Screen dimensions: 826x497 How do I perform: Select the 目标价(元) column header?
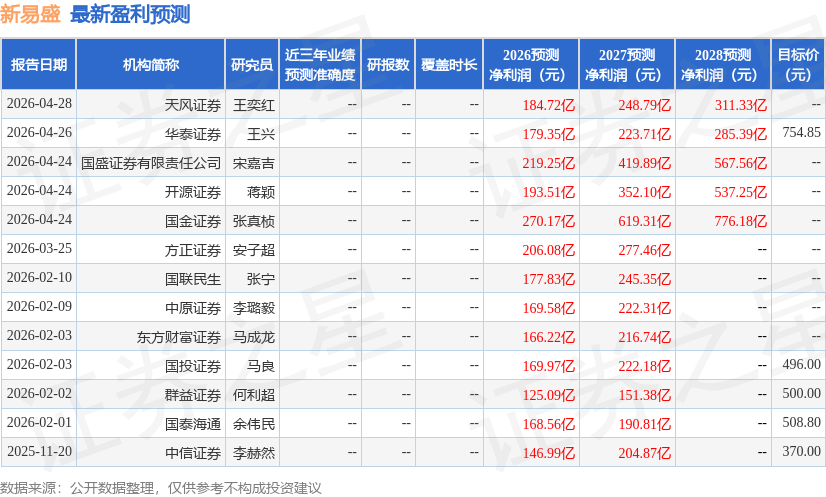(x=798, y=64)
